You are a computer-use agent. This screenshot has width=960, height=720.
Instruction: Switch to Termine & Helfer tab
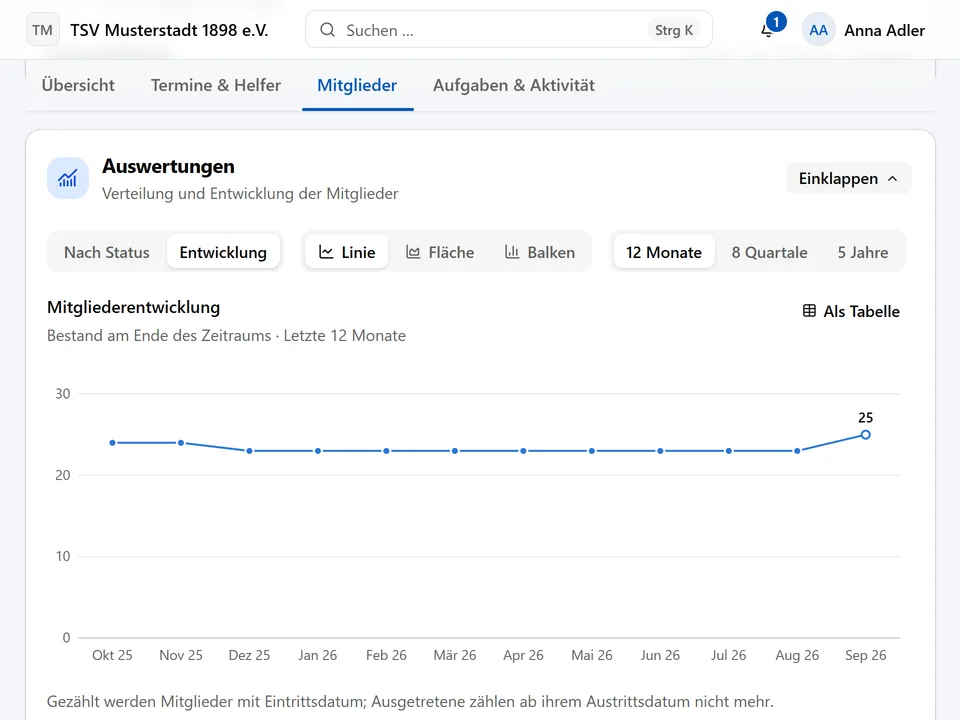pyautogui.click(x=216, y=85)
